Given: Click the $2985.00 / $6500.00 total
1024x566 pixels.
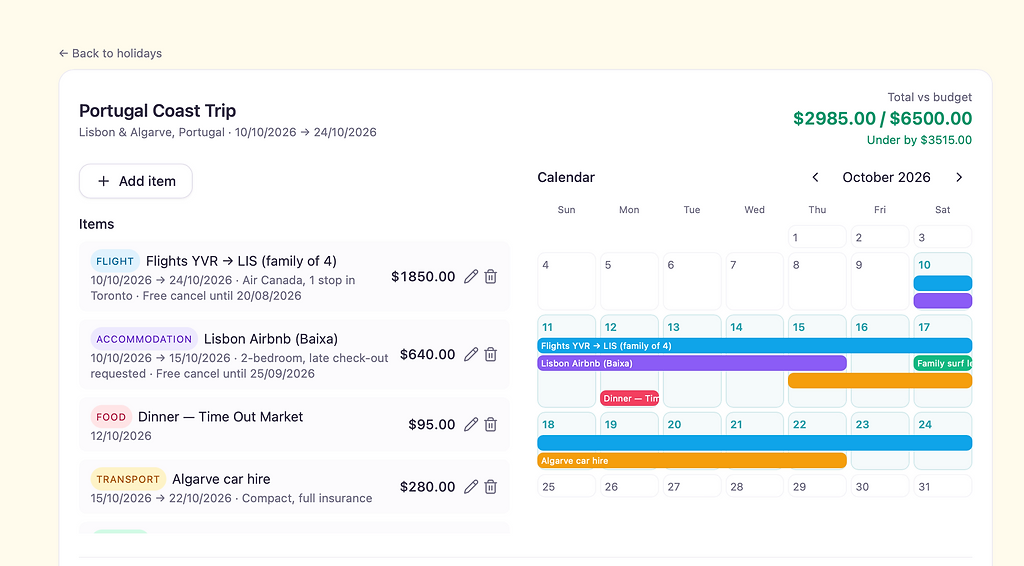Looking at the screenshot, I should [x=882, y=118].
